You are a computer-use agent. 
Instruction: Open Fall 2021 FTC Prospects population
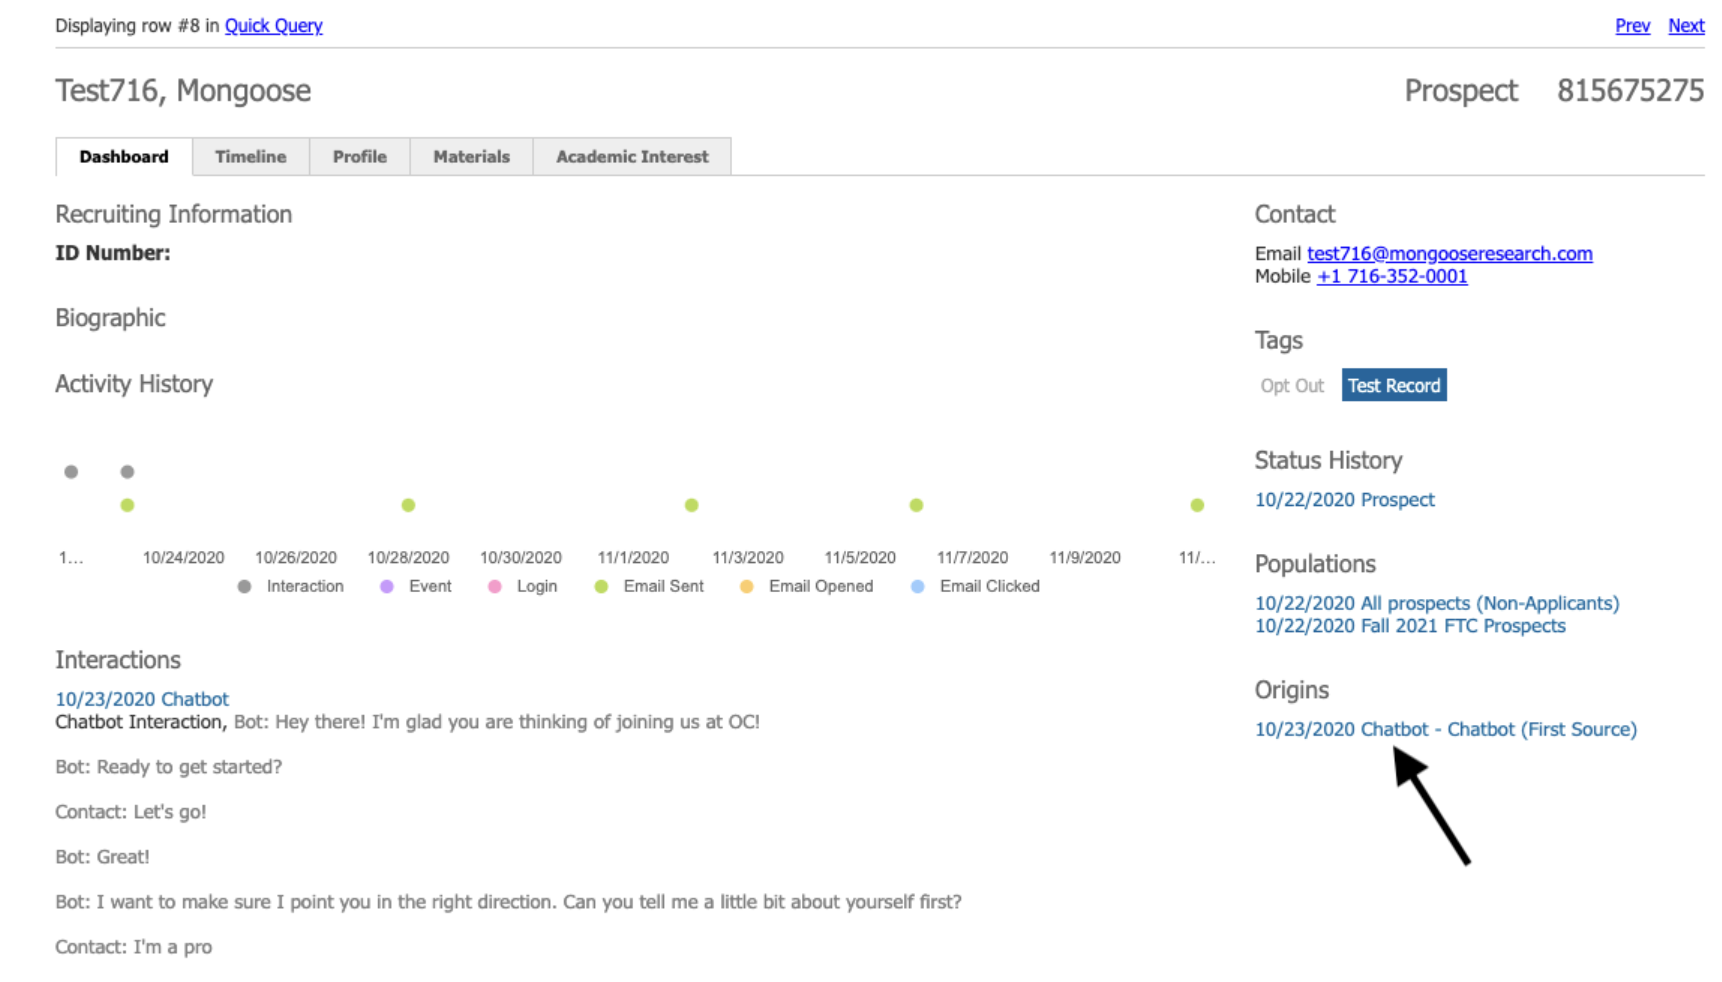(1410, 626)
